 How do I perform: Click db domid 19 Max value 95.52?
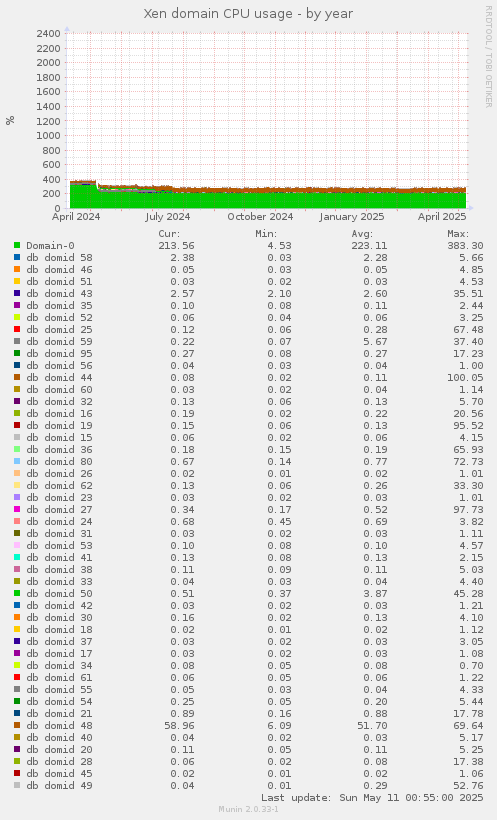pyautogui.click(x=468, y=426)
